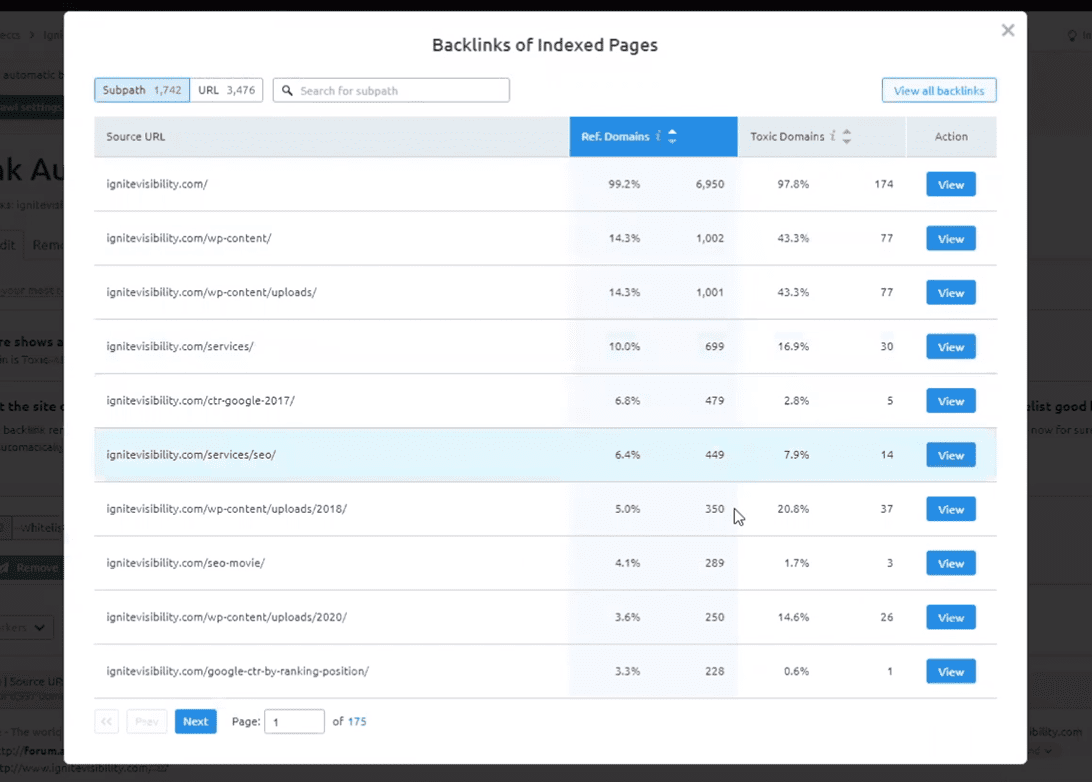Image resolution: width=1092 pixels, height=782 pixels.
Task: Click the Toxic Domains info icon
Action: 832,136
